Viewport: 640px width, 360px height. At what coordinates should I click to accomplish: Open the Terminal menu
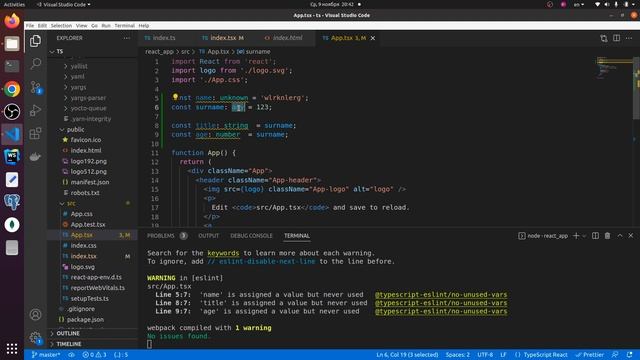(124, 25)
